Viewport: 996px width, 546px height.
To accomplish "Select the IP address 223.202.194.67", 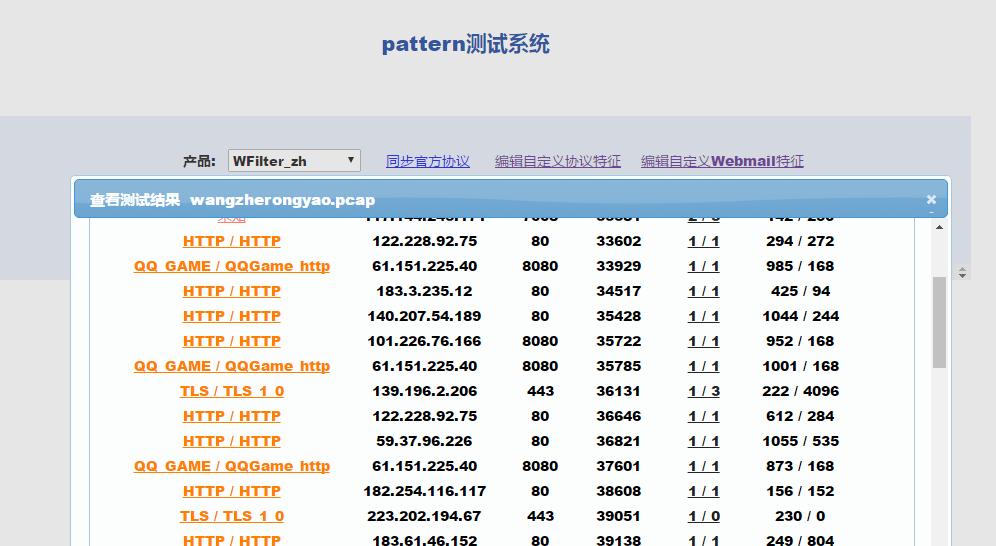I will coord(424,516).
